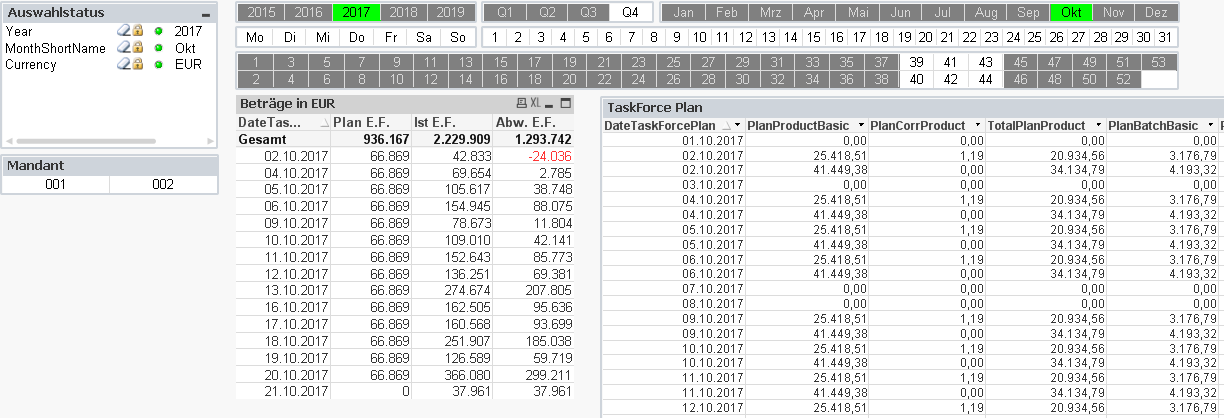Clear the Year selection with its eraser icon
The image size is (1224, 418).
[122, 32]
